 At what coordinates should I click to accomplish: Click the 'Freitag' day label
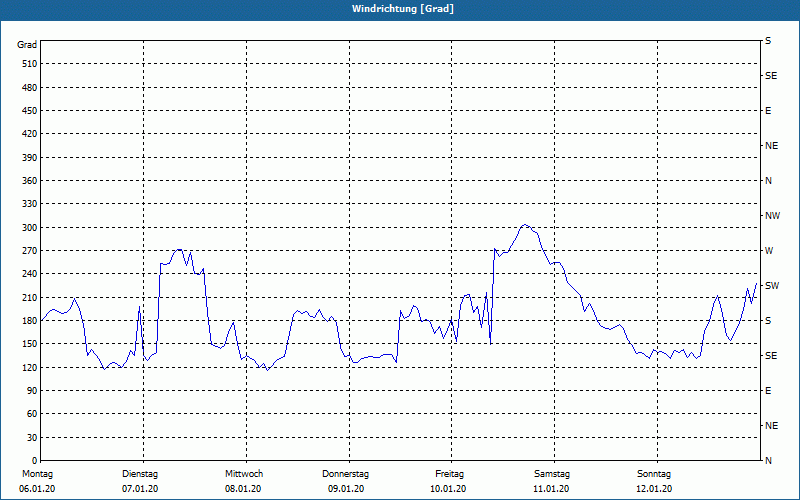point(449,474)
